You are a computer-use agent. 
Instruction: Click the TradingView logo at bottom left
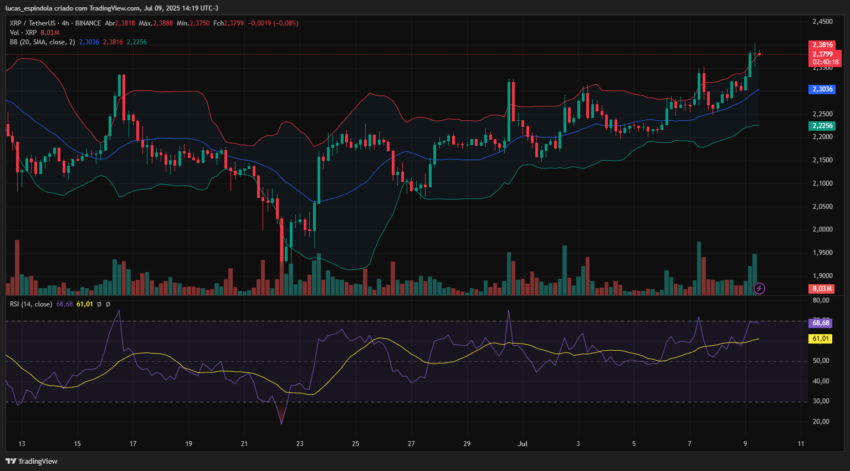[31, 461]
